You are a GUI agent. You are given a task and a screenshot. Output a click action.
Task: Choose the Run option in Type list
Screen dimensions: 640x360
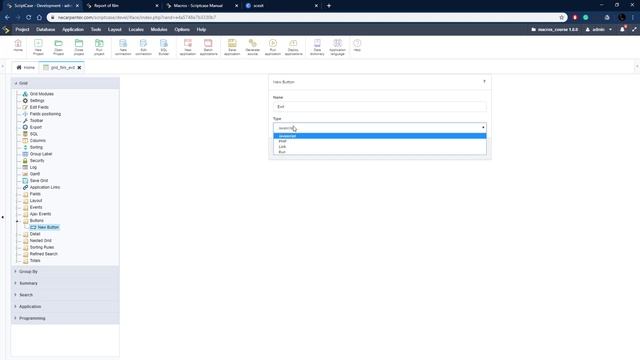click(380, 152)
